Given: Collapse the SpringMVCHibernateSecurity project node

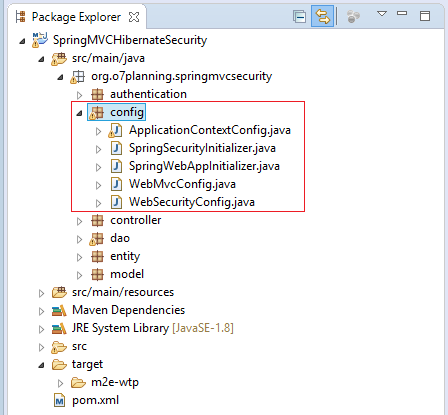Looking at the screenshot, I should 22,41.
